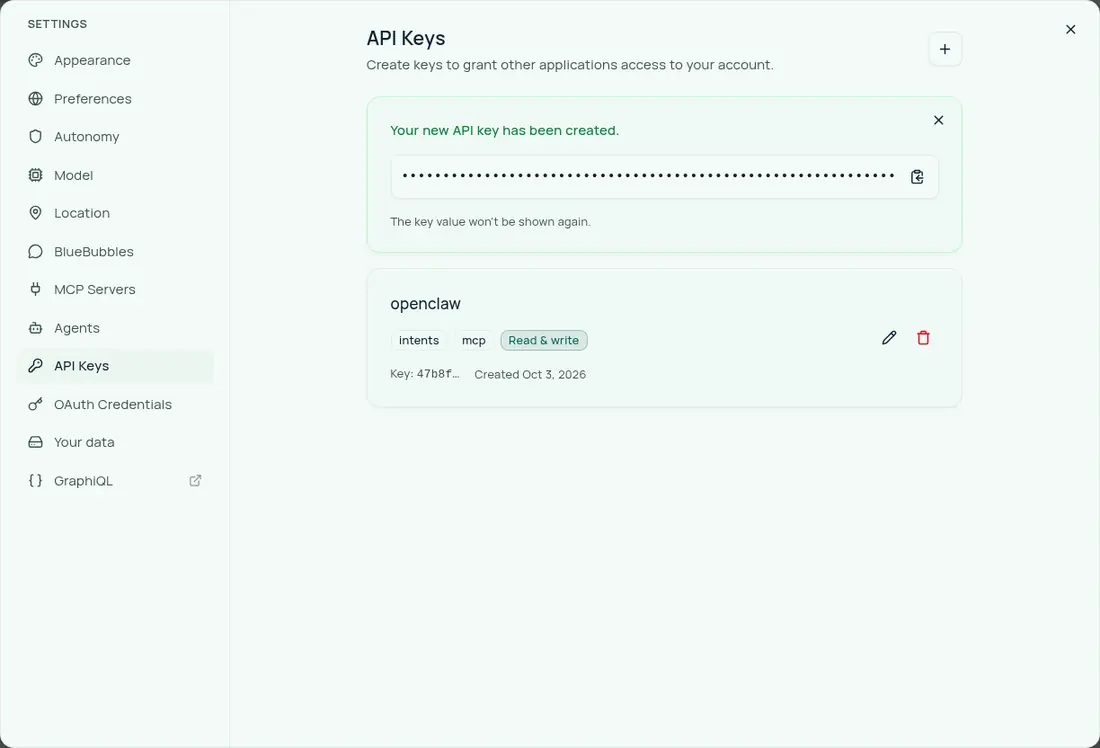
Task: Add a new API key with plus button
Action: pos(945,49)
